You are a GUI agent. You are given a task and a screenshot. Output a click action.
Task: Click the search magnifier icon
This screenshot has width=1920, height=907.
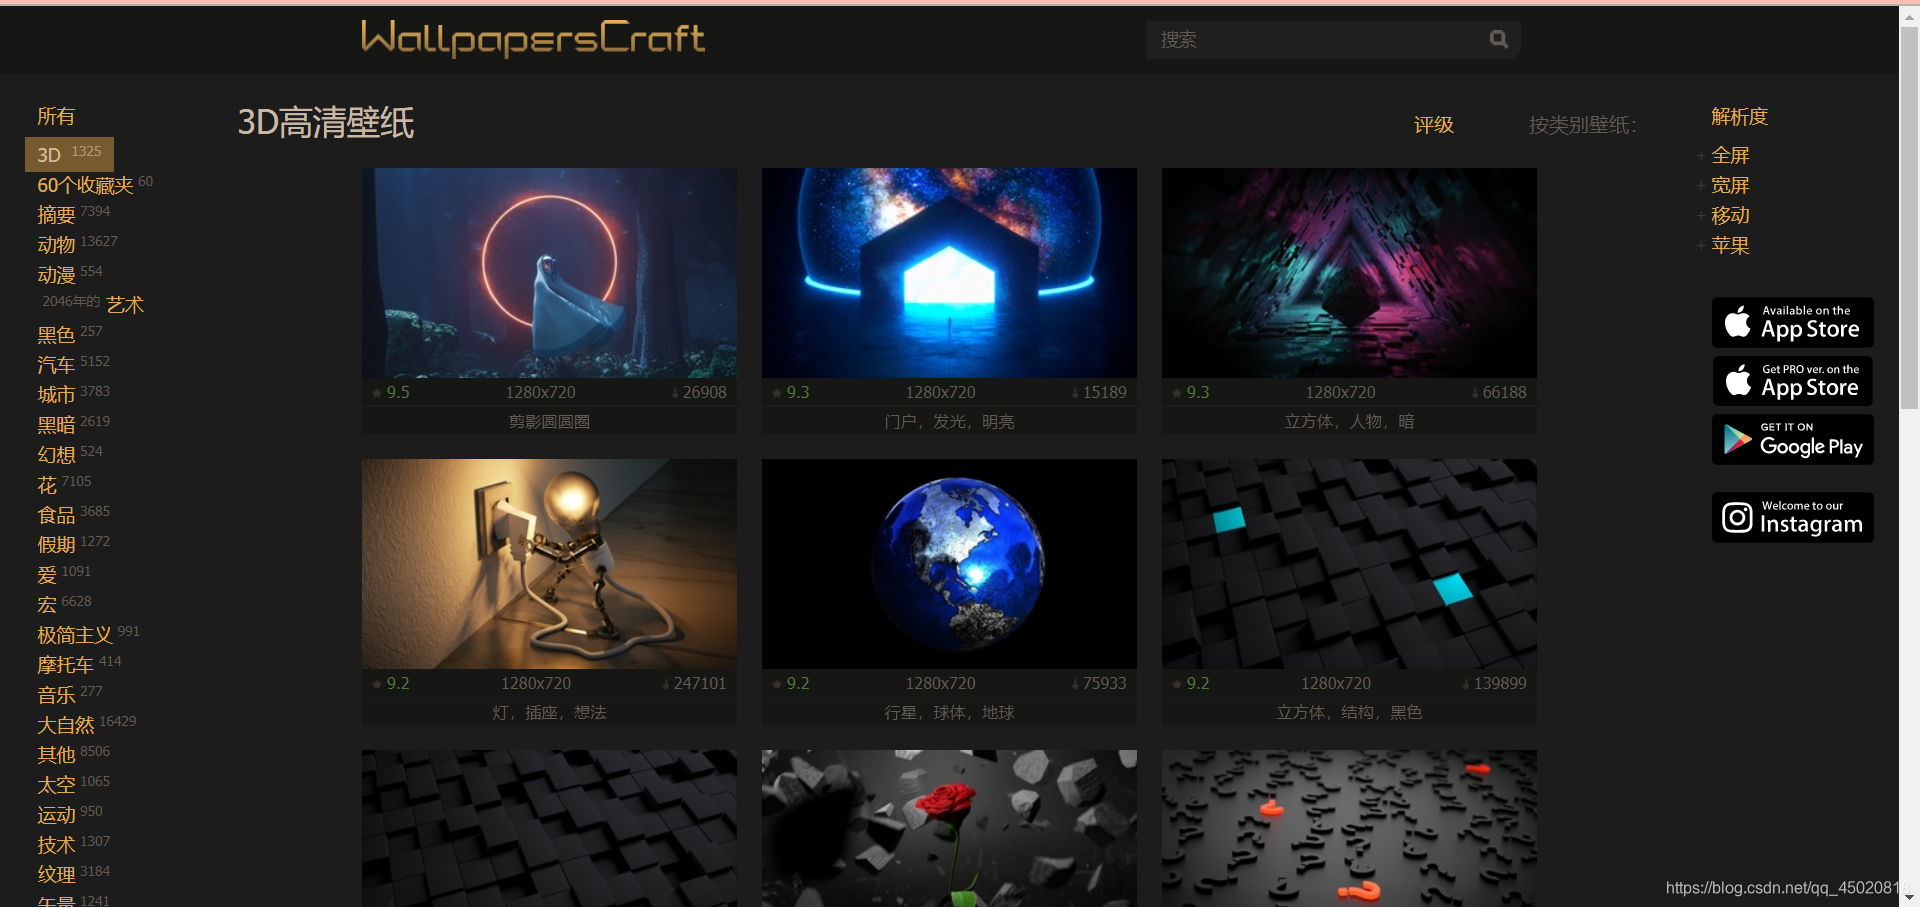pos(1498,39)
